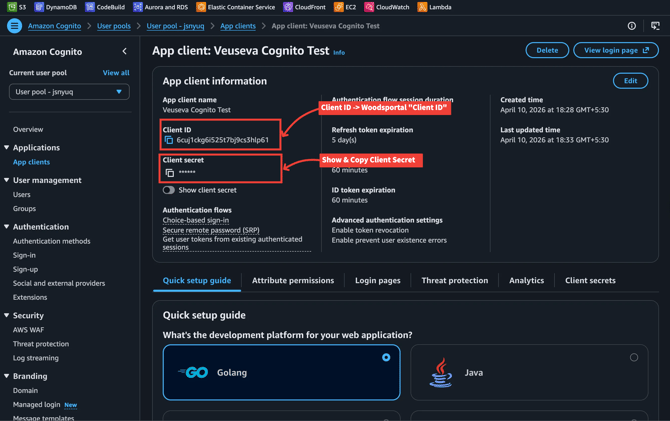Open the CloudFront shortcut icon
The height and width of the screenshot is (421, 670).
coord(288,7)
